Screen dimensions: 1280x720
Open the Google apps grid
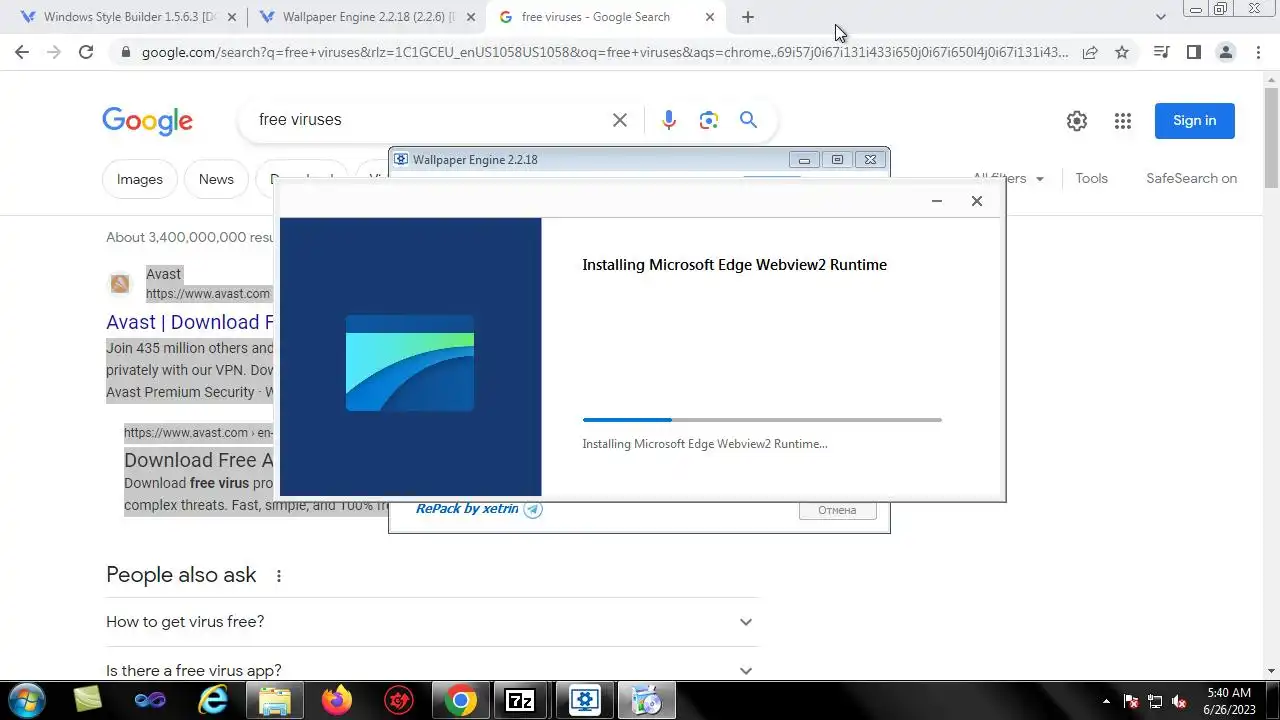pyautogui.click(x=1123, y=121)
